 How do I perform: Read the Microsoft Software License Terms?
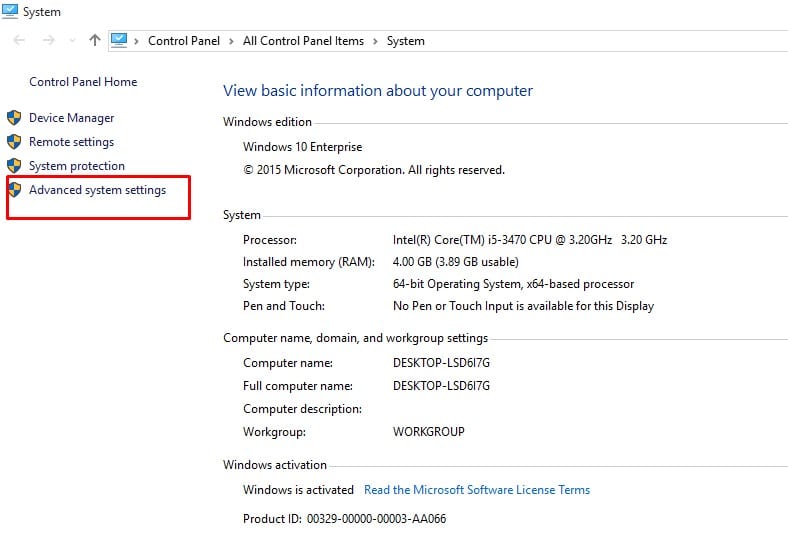[x=476, y=490]
